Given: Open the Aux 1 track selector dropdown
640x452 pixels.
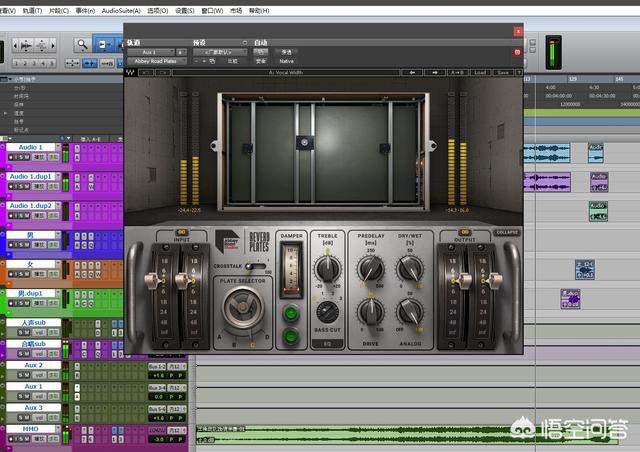Looking at the screenshot, I should point(151,52).
